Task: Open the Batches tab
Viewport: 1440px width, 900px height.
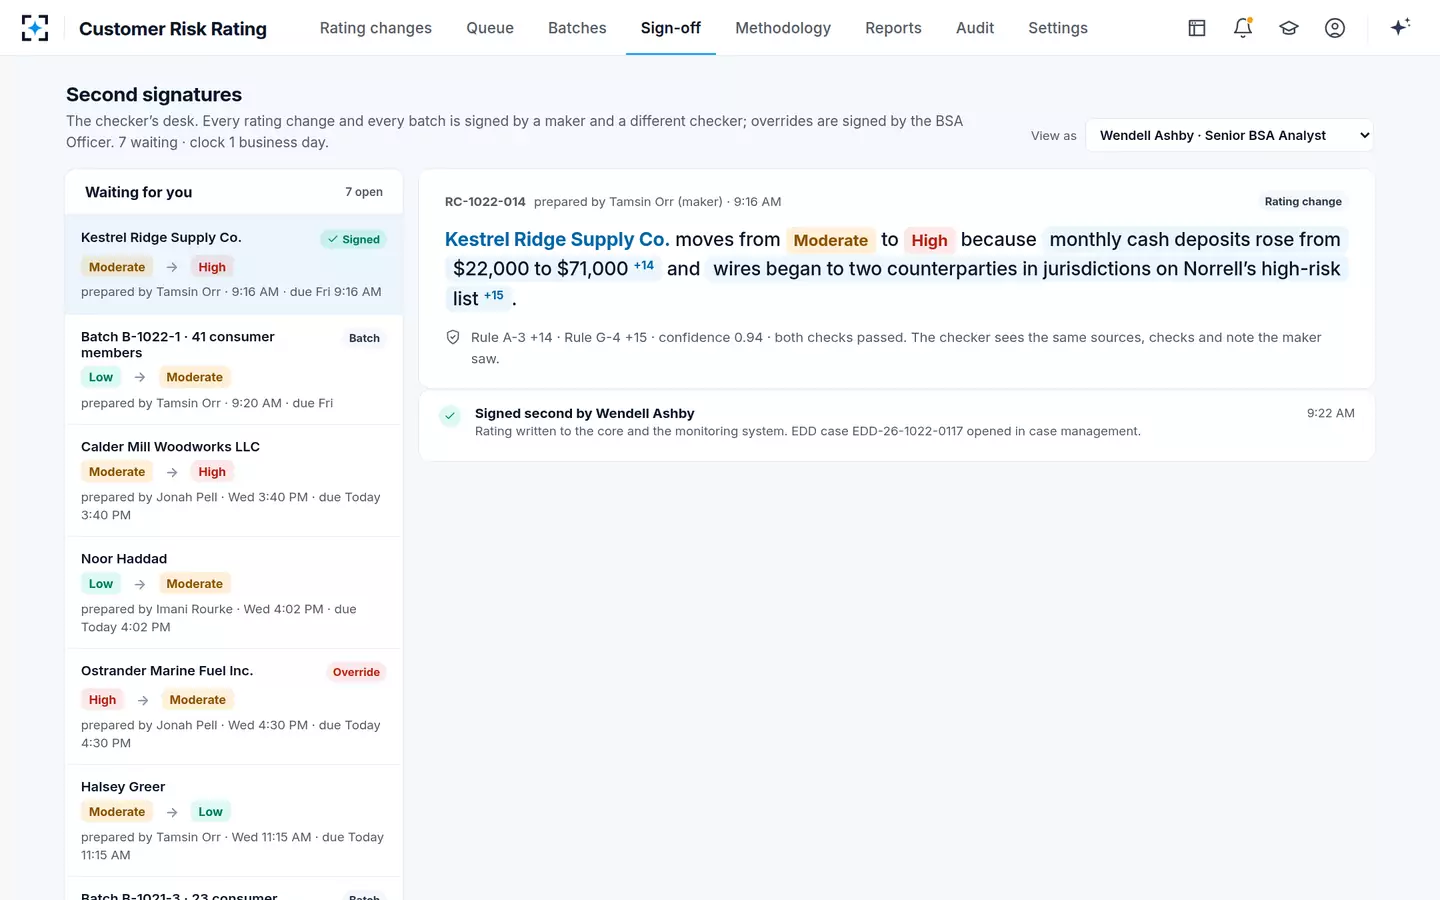Action: [x=577, y=28]
